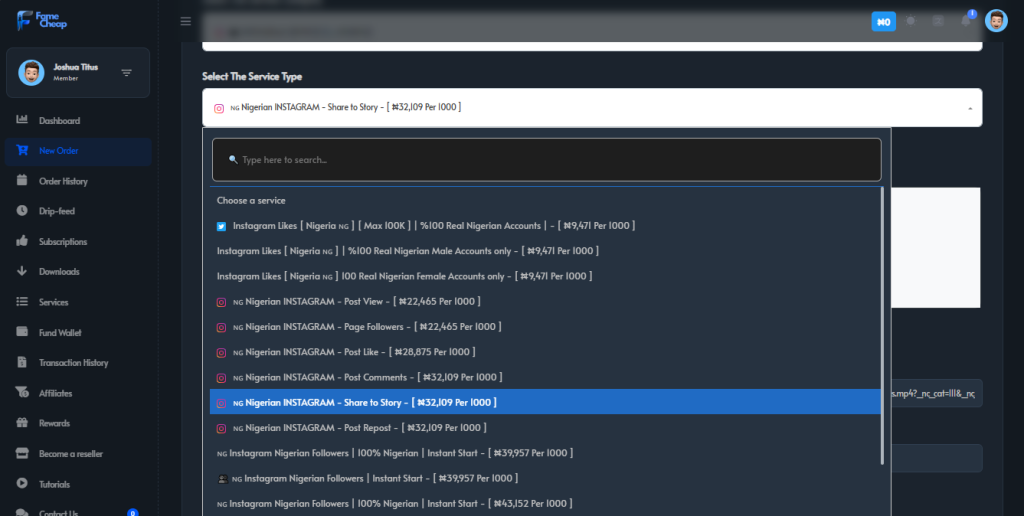Toggle the hamburger sidebar menu icon
The image size is (1024, 516).
coord(185,22)
